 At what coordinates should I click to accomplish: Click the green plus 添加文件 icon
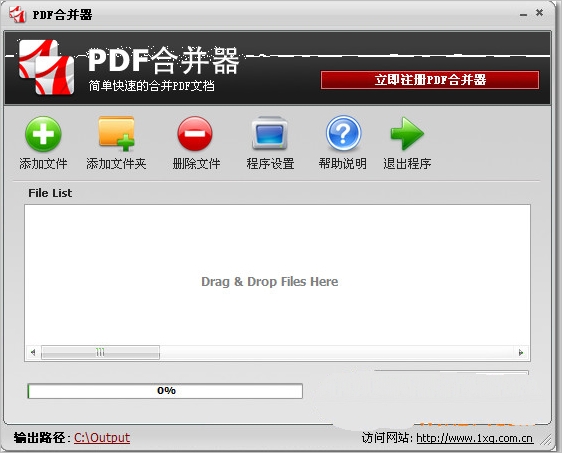point(43,134)
